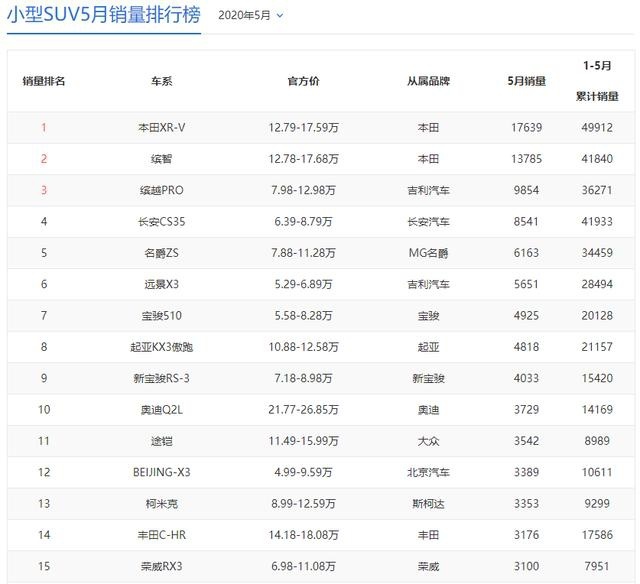Select May sales value 4925
This screenshot has height=584, width=640.
click(527, 315)
